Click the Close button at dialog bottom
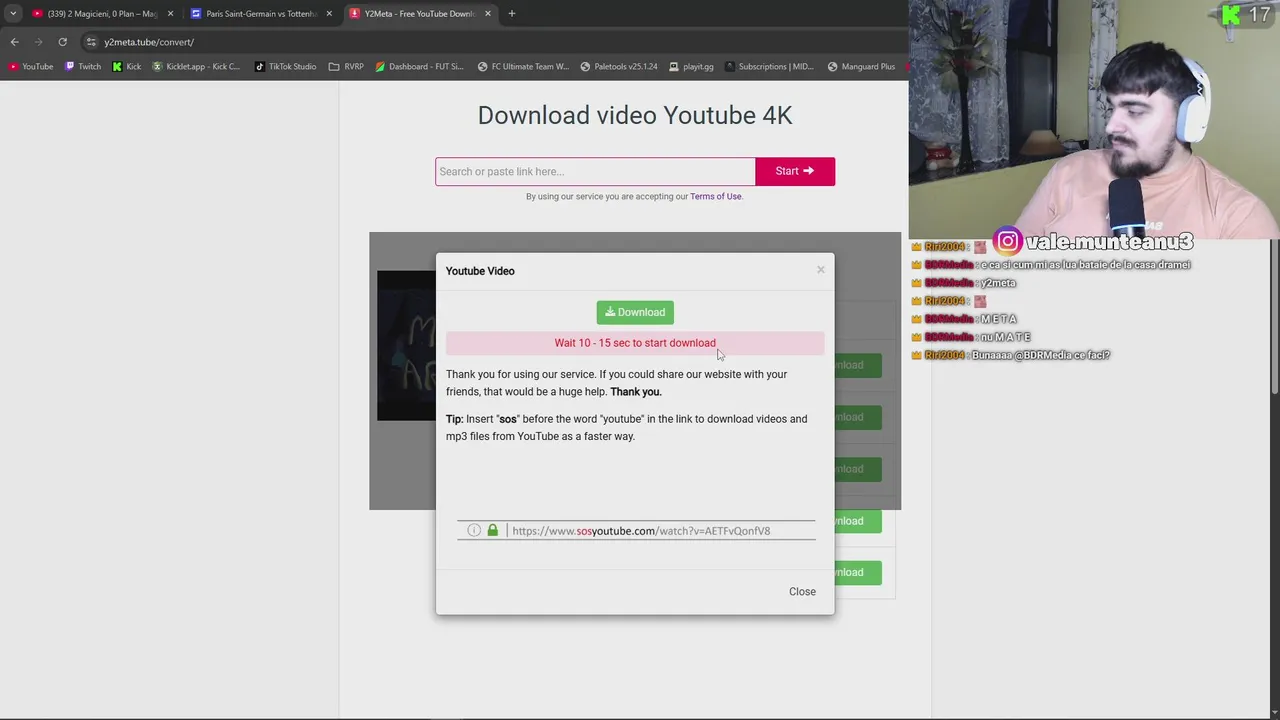The image size is (1280, 720). coord(802,592)
